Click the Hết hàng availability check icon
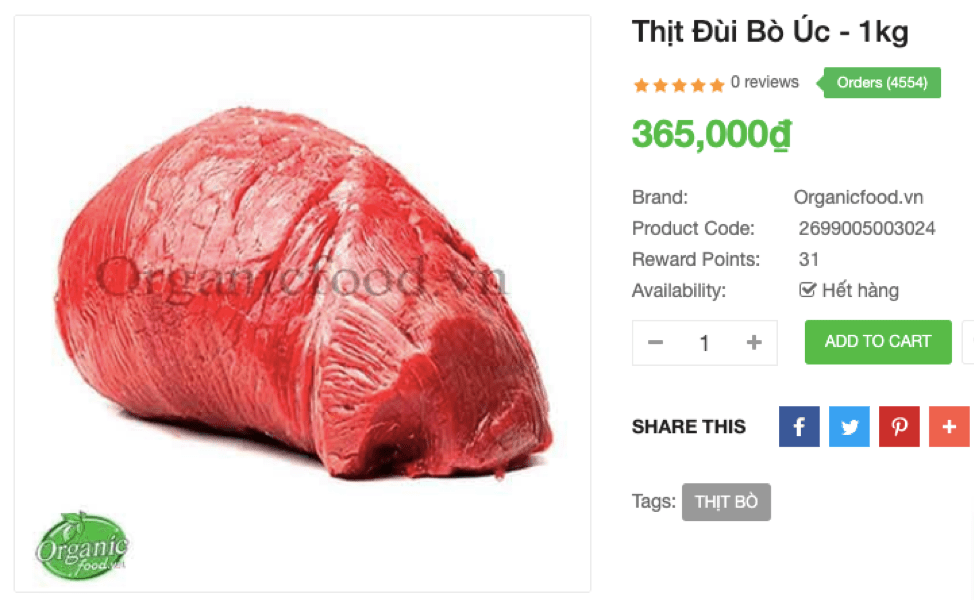The height and width of the screenshot is (600, 974). pos(807,289)
